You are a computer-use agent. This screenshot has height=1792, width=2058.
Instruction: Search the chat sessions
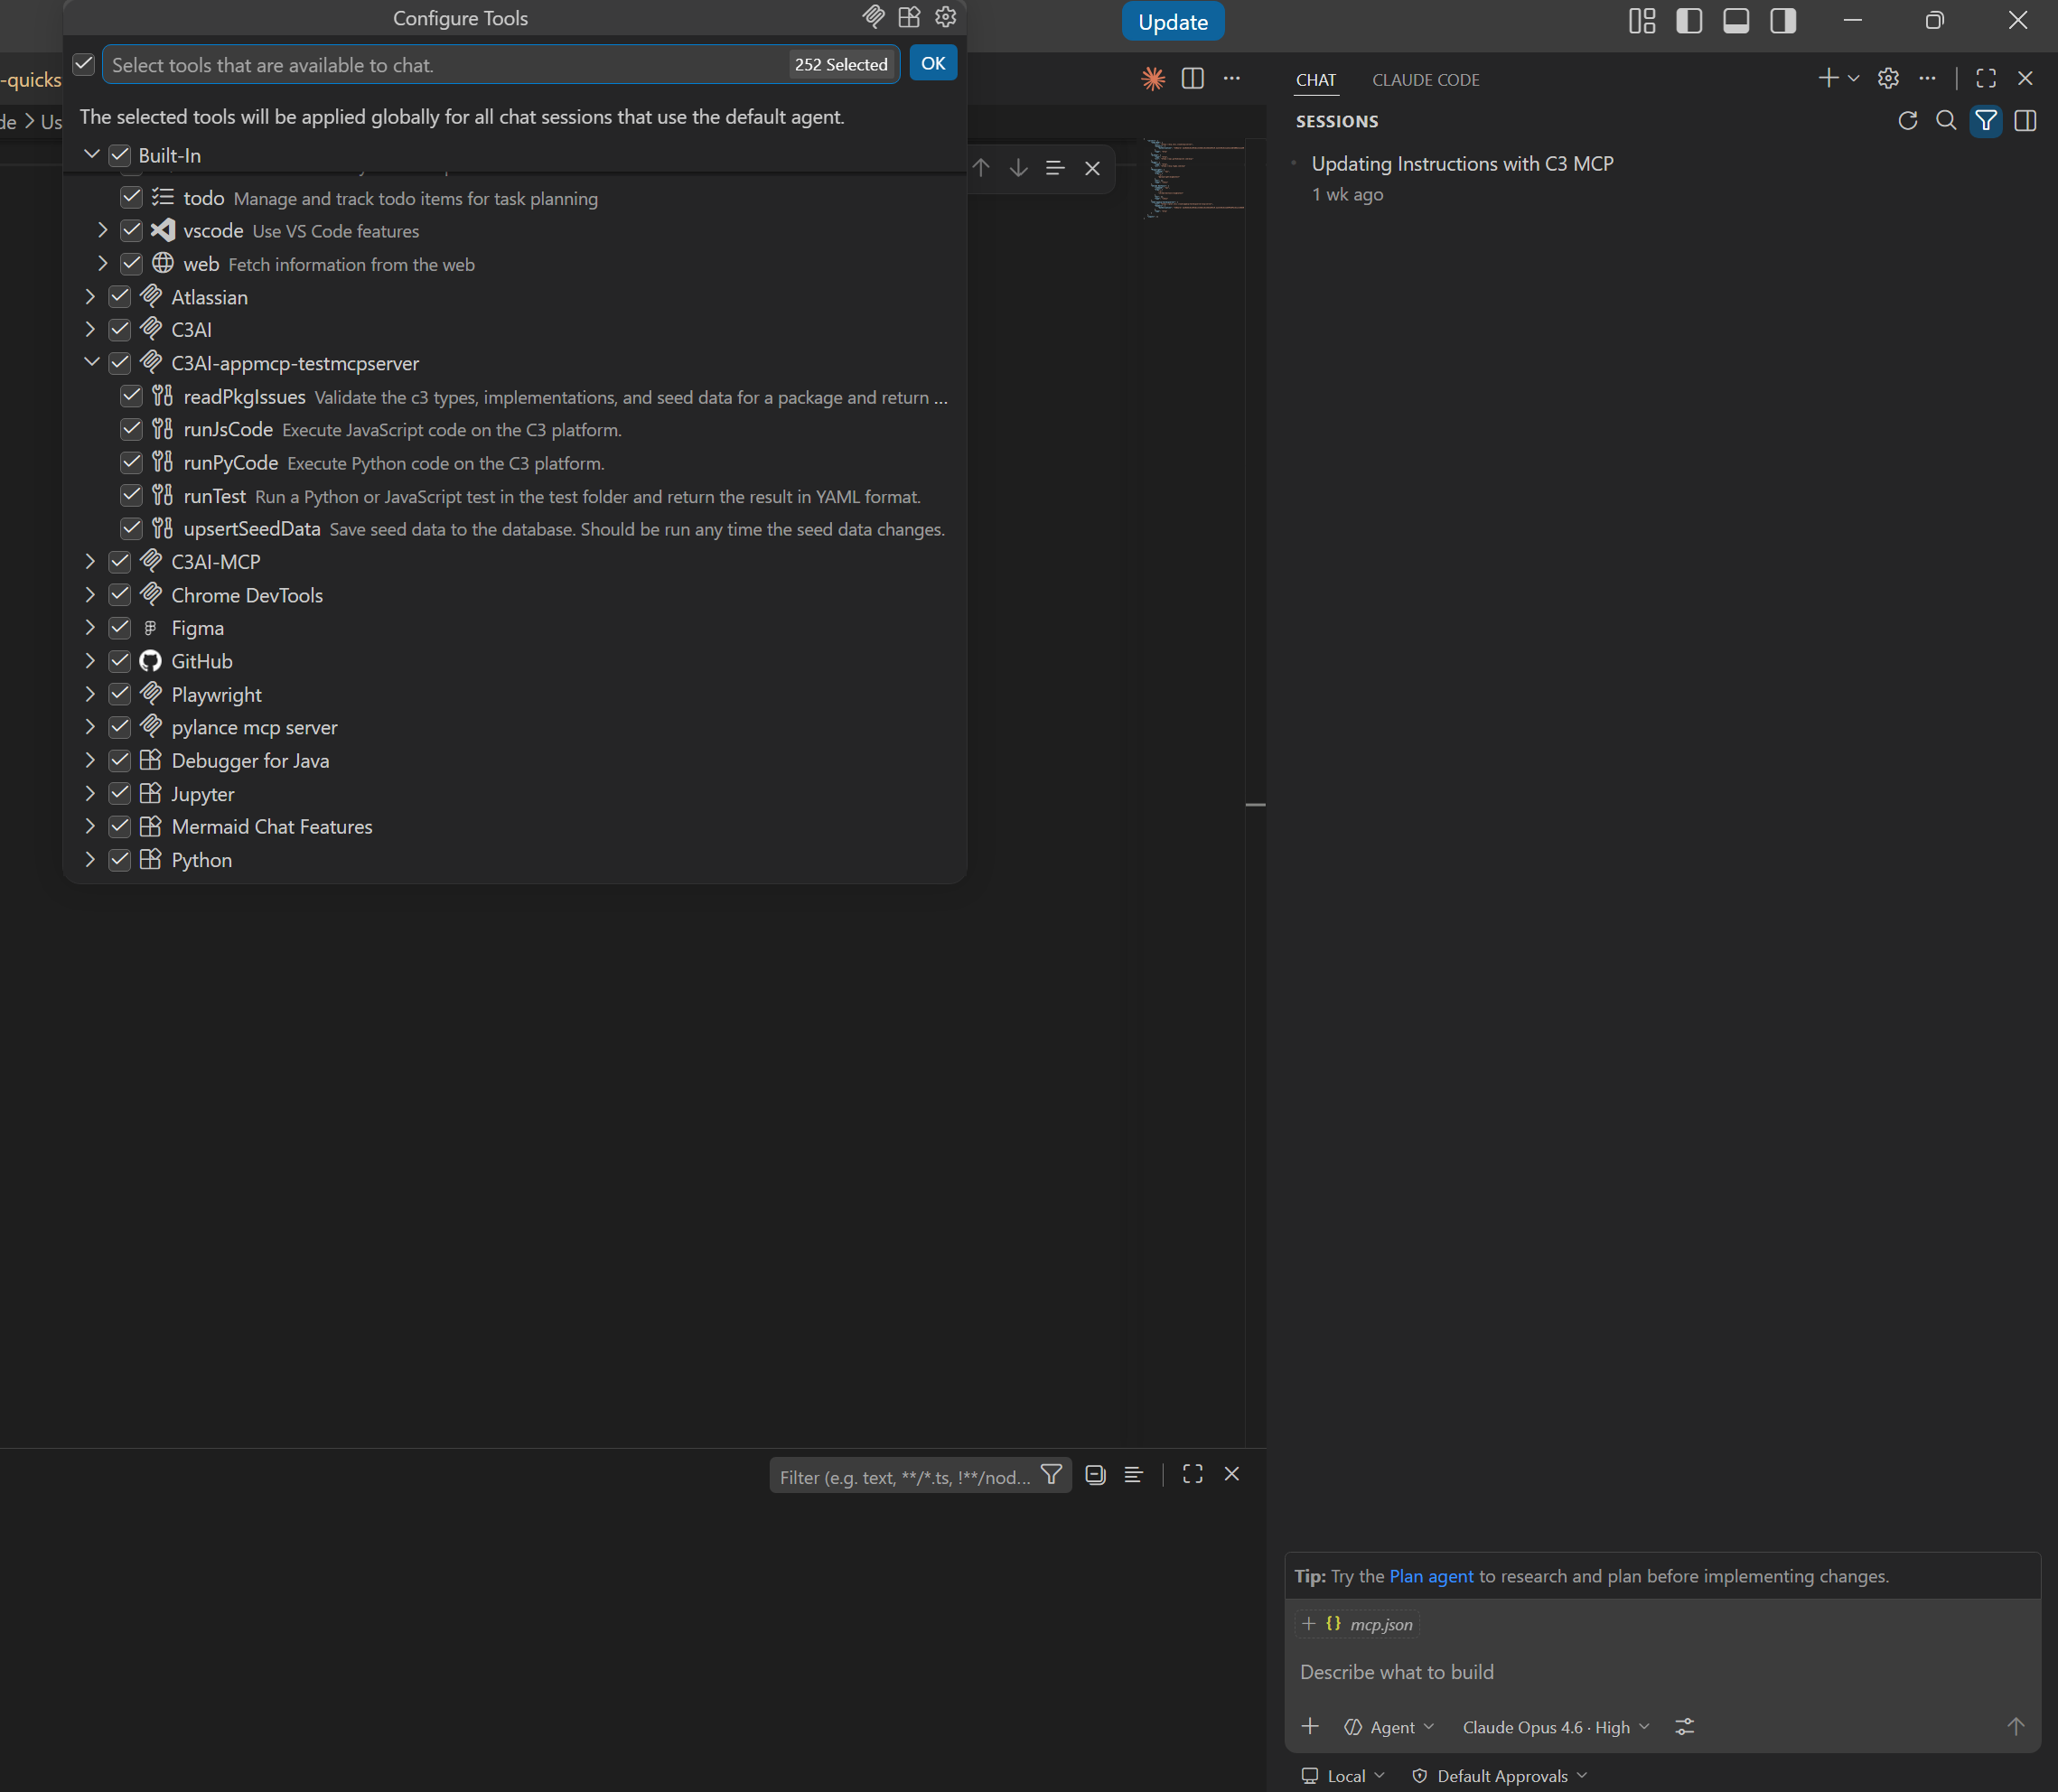tap(1946, 121)
